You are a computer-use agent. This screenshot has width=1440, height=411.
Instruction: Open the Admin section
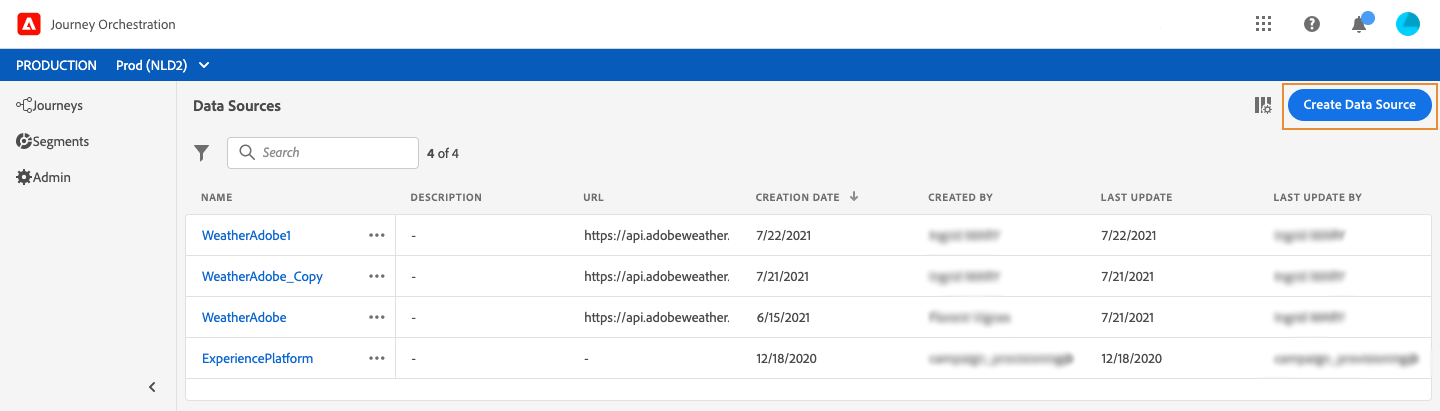(x=44, y=178)
